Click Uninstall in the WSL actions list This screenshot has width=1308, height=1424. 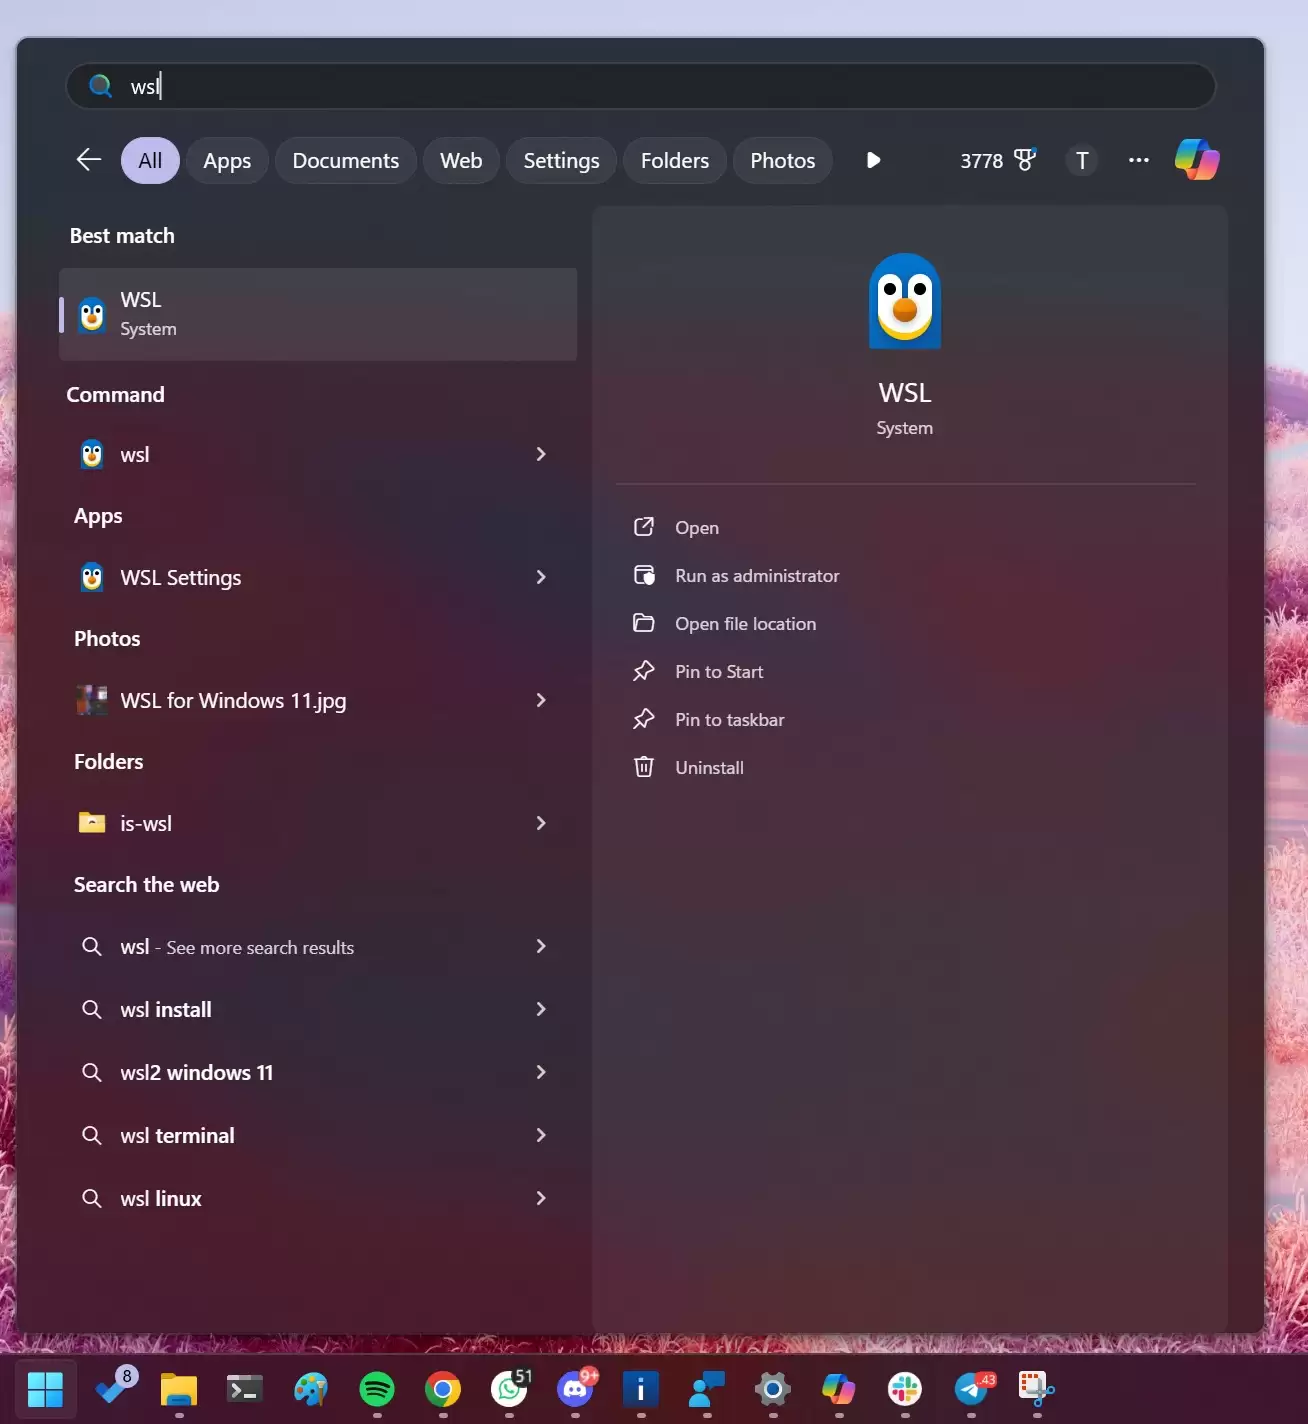pyautogui.click(x=709, y=768)
